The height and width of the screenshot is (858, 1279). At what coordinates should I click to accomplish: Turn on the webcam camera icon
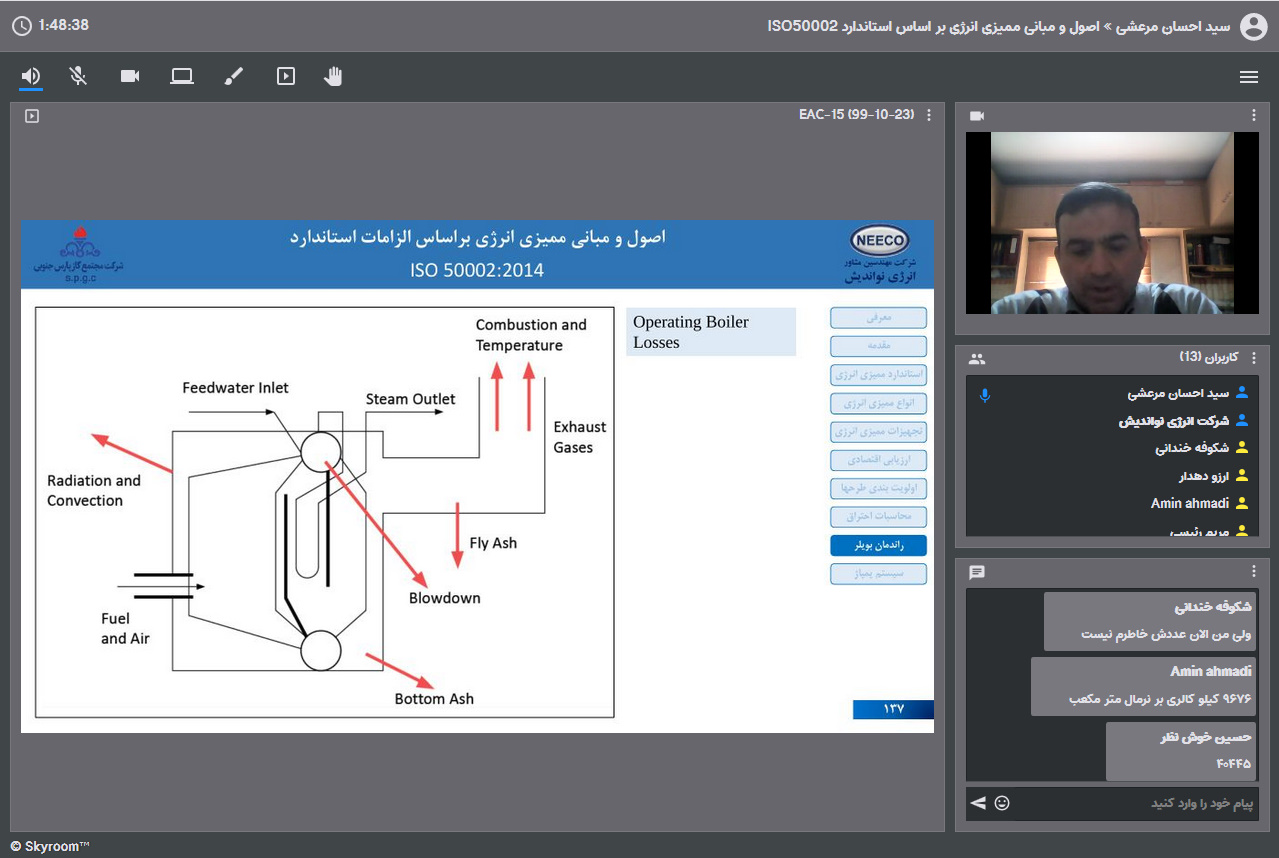(130, 76)
